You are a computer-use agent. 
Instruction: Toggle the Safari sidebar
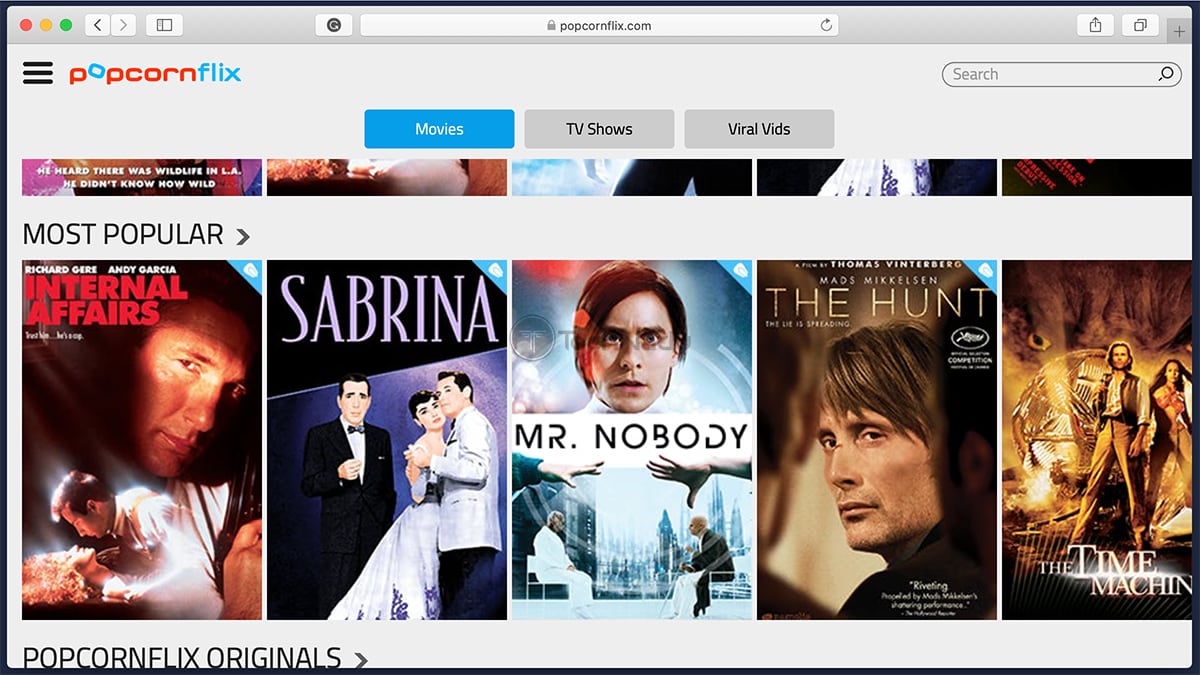point(164,25)
